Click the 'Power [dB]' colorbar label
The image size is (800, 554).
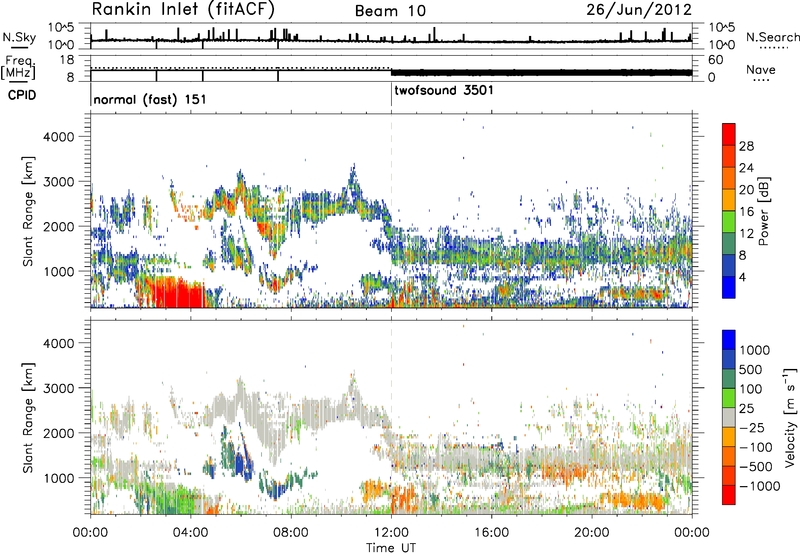764,211
